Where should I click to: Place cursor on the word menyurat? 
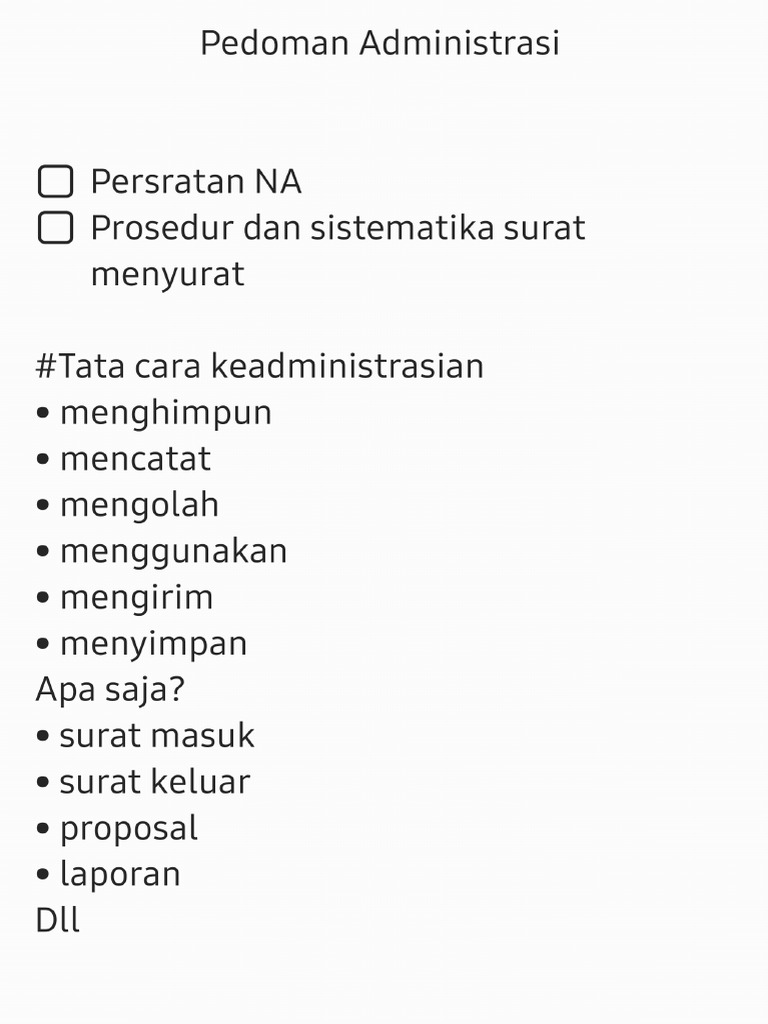click(x=168, y=274)
